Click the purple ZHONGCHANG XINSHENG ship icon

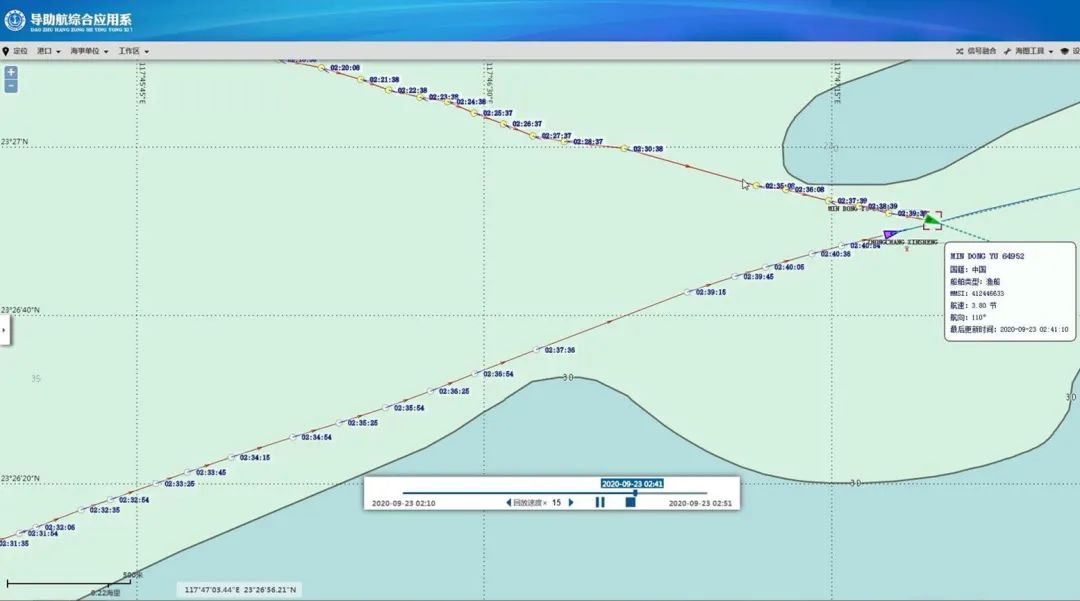(889, 234)
